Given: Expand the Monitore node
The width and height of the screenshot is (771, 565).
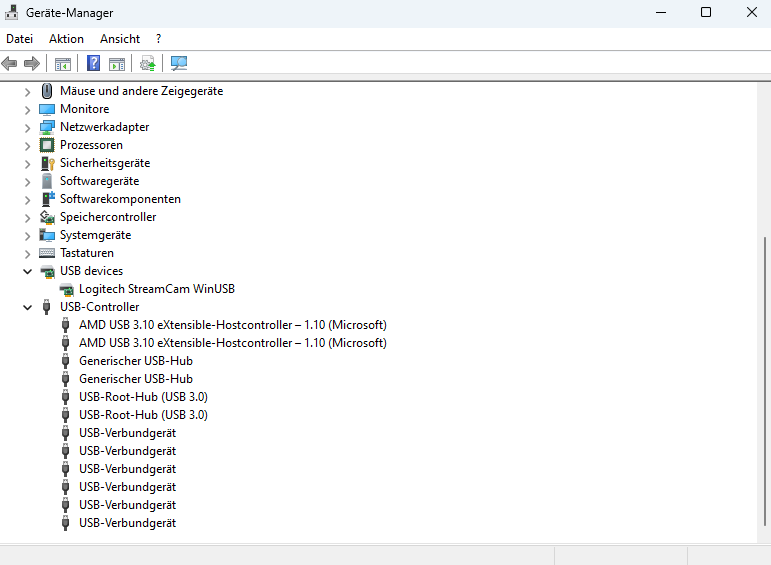Looking at the screenshot, I should 28,110.
